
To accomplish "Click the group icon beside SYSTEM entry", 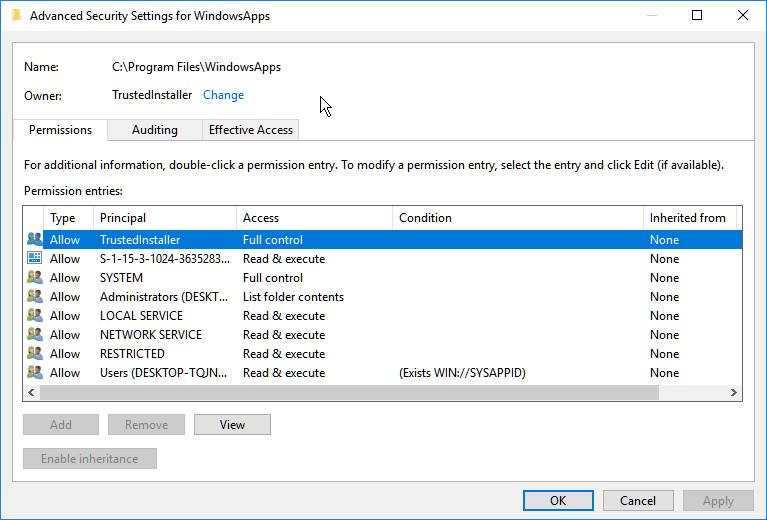I will (x=34, y=277).
